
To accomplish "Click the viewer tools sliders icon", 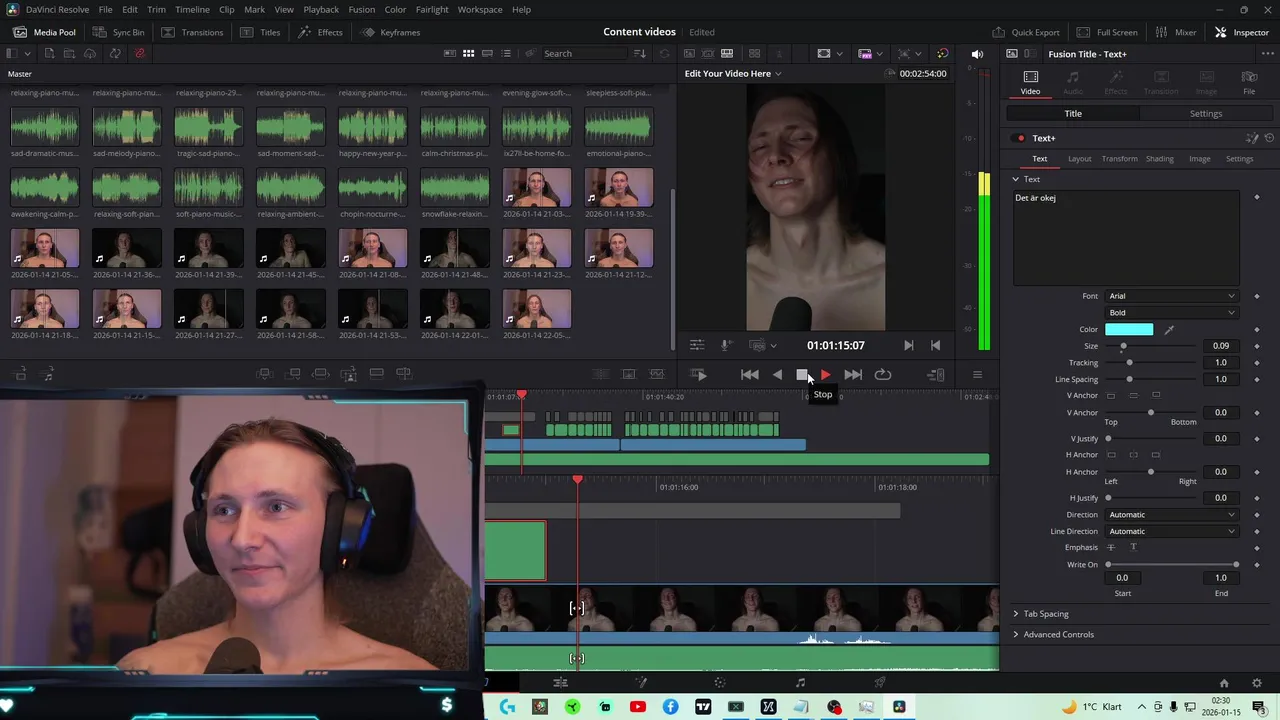I will 697,345.
